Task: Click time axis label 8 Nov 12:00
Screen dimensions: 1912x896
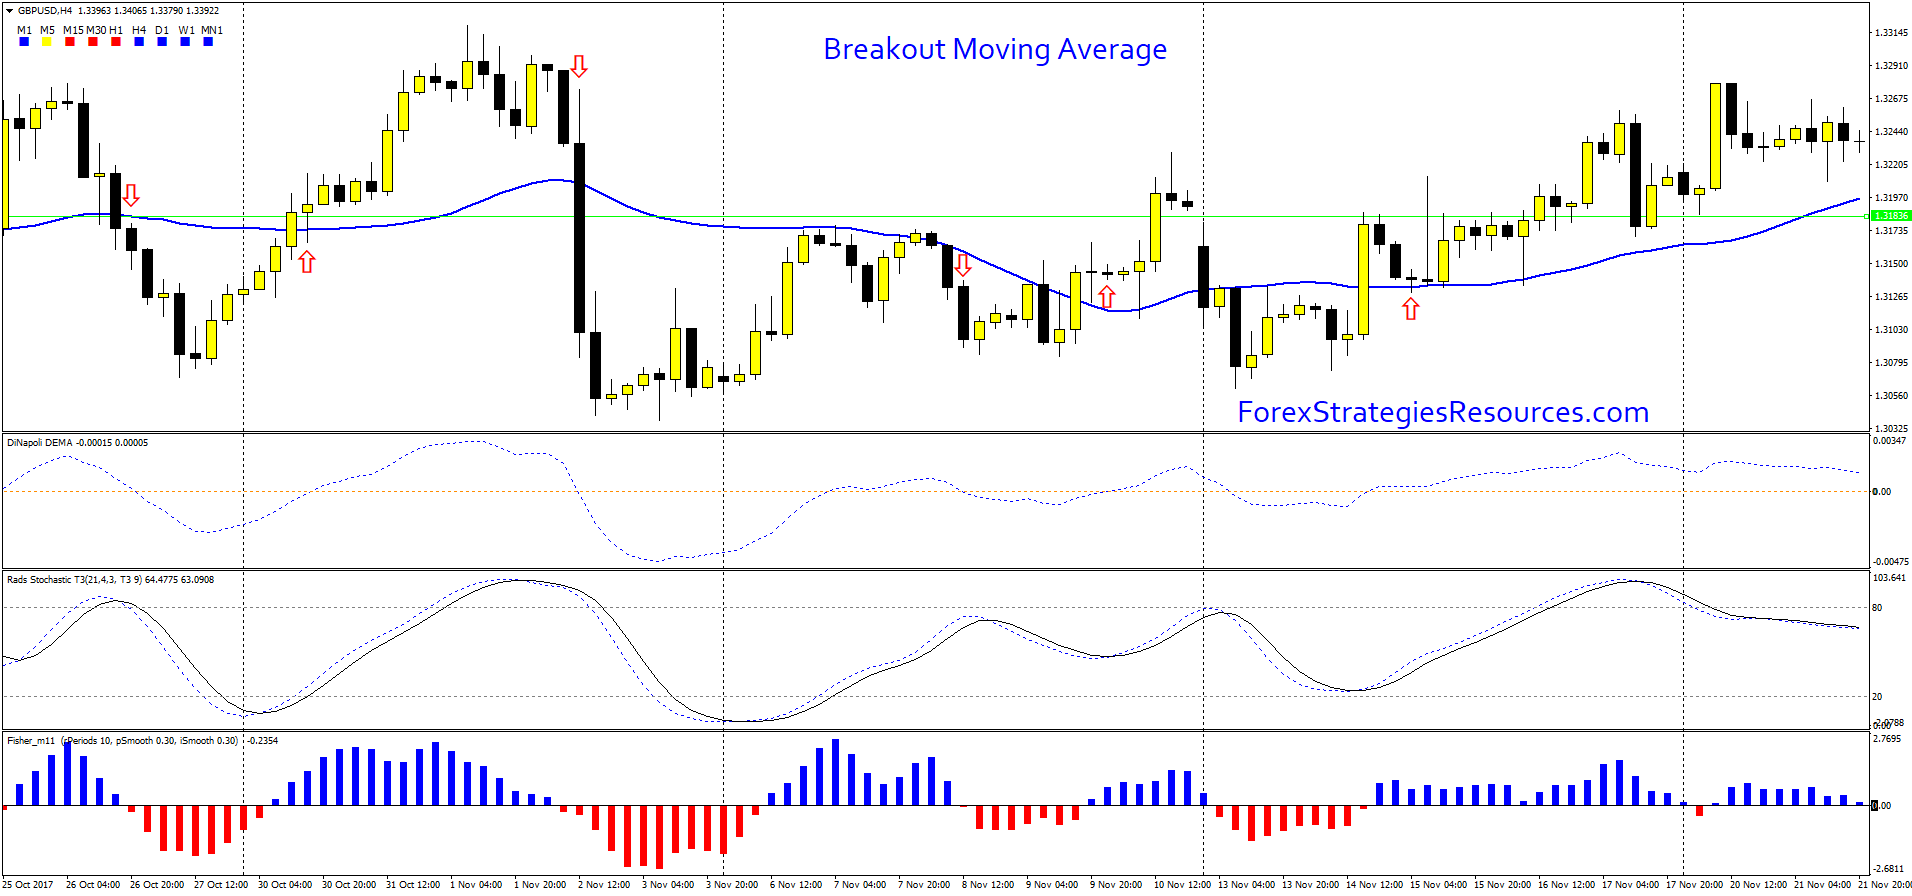Action: click(x=988, y=885)
